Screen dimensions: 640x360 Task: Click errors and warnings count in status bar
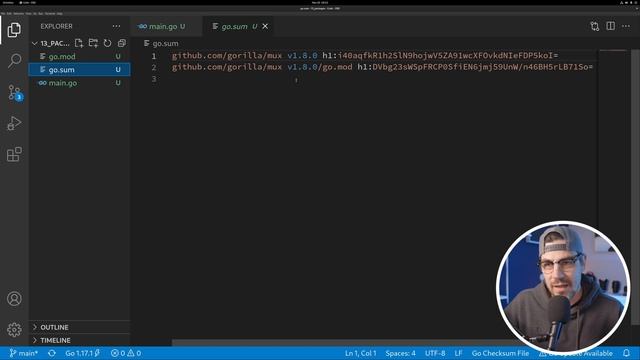pos(126,353)
